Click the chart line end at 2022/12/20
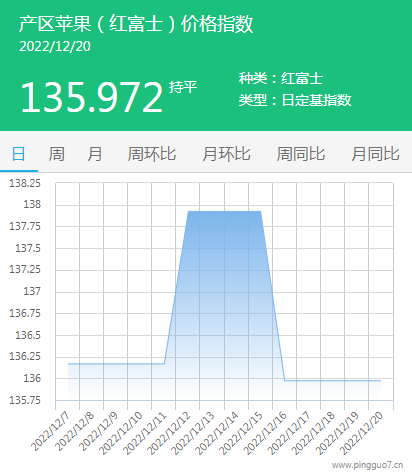412x475 pixels. (380, 380)
